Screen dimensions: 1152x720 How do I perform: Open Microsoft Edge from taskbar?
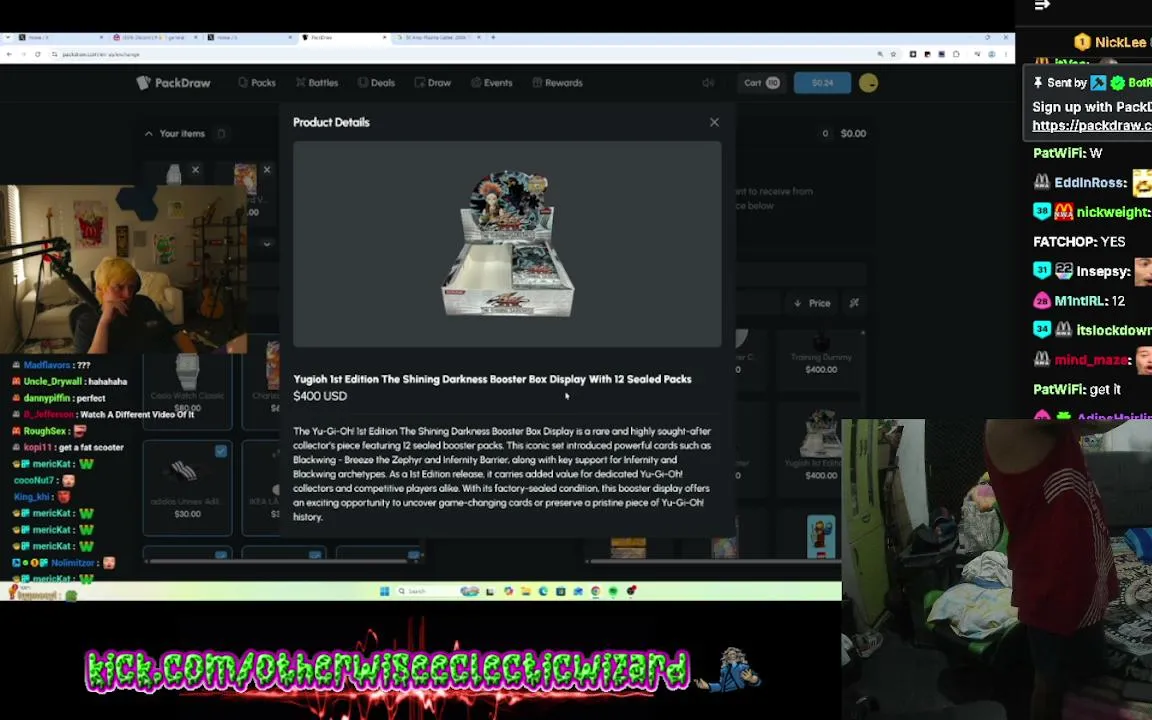coord(543,591)
